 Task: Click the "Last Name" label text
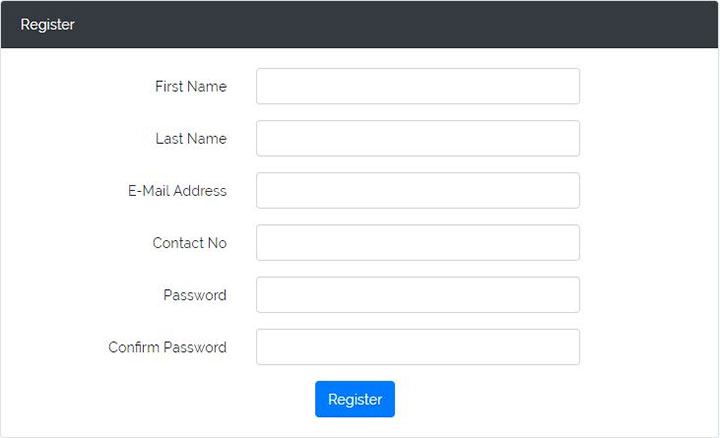point(191,139)
